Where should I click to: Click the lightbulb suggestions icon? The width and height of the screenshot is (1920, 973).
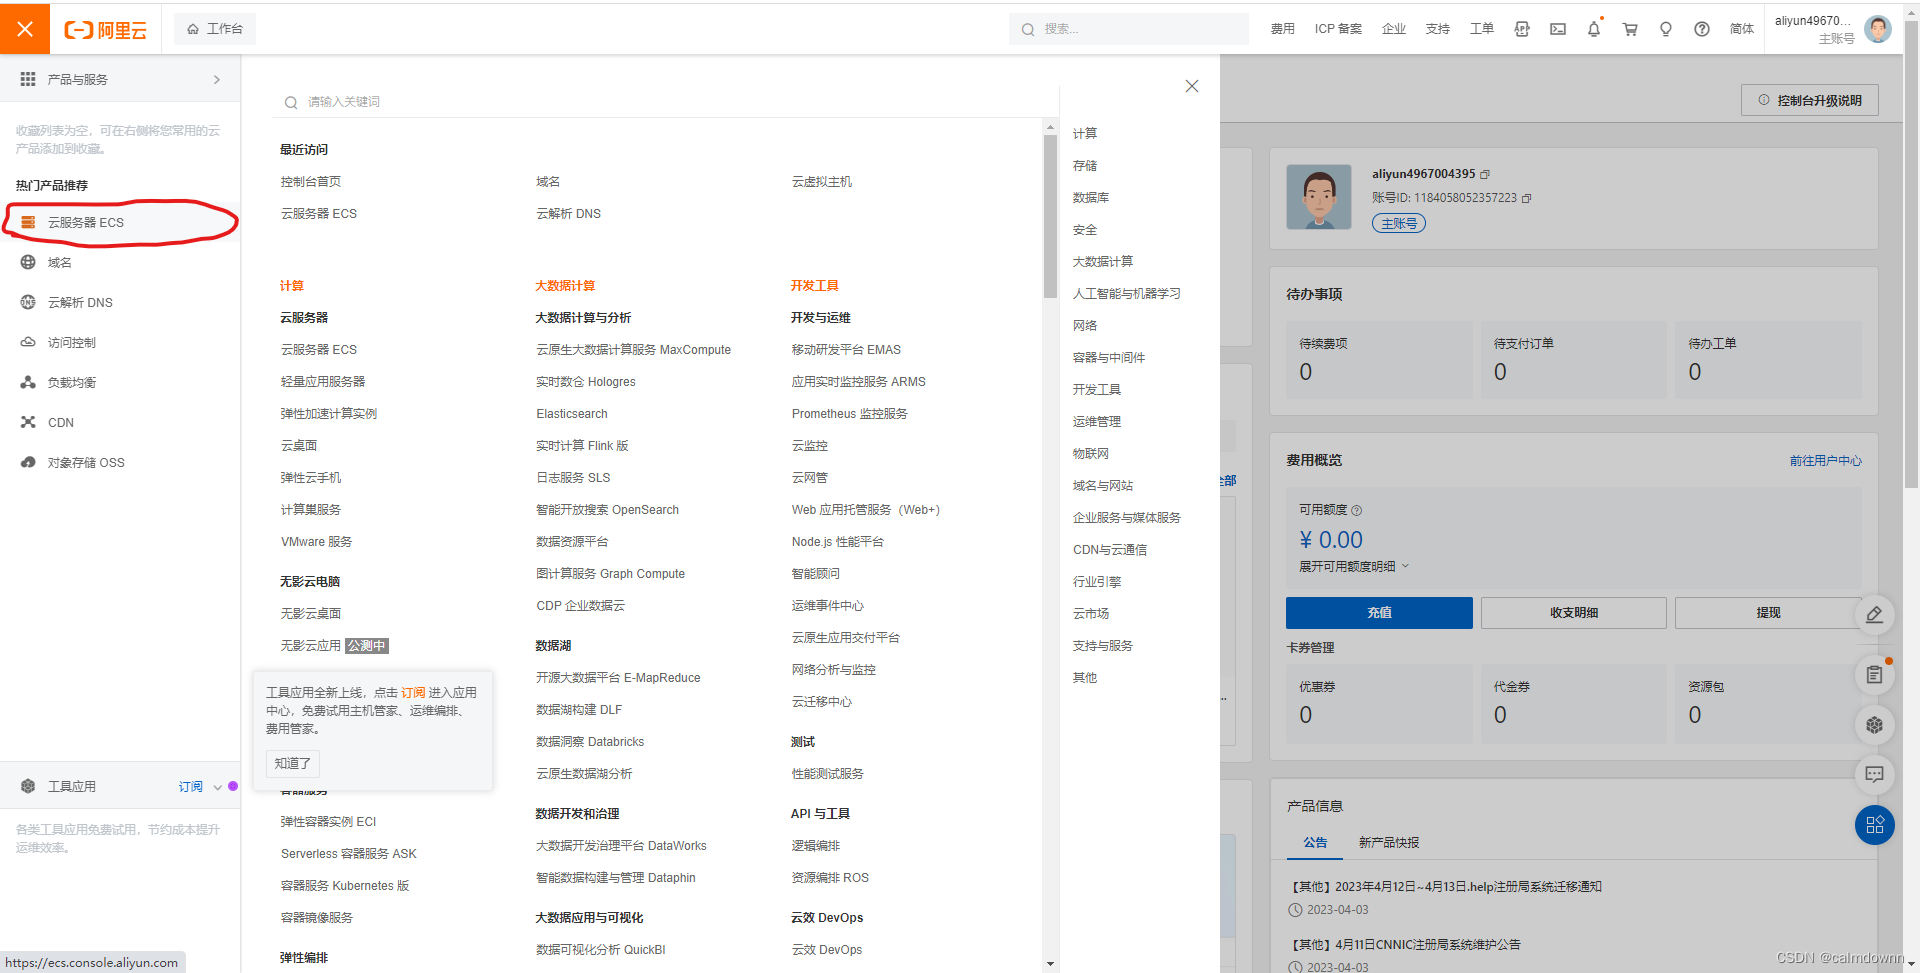tap(1666, 29)
